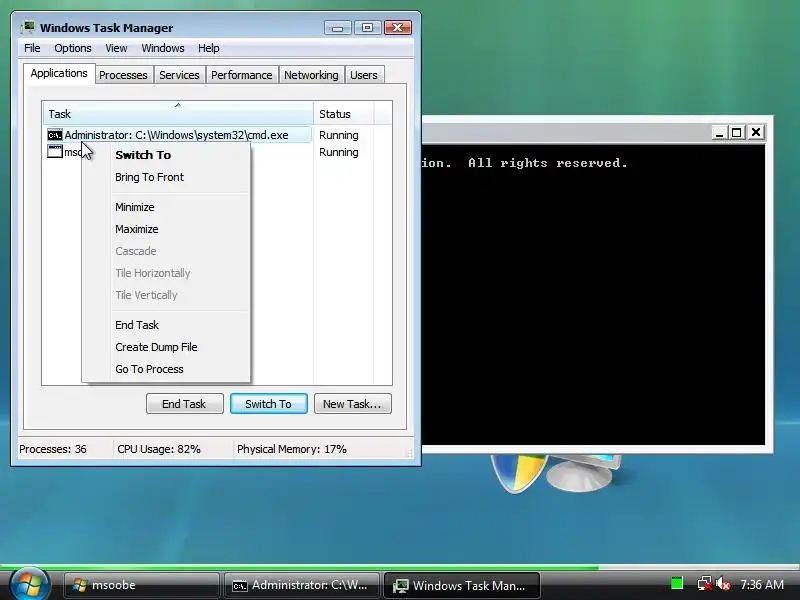Click Running status of cmd.exe row
The image size is (800, 600).
point(339,135)
